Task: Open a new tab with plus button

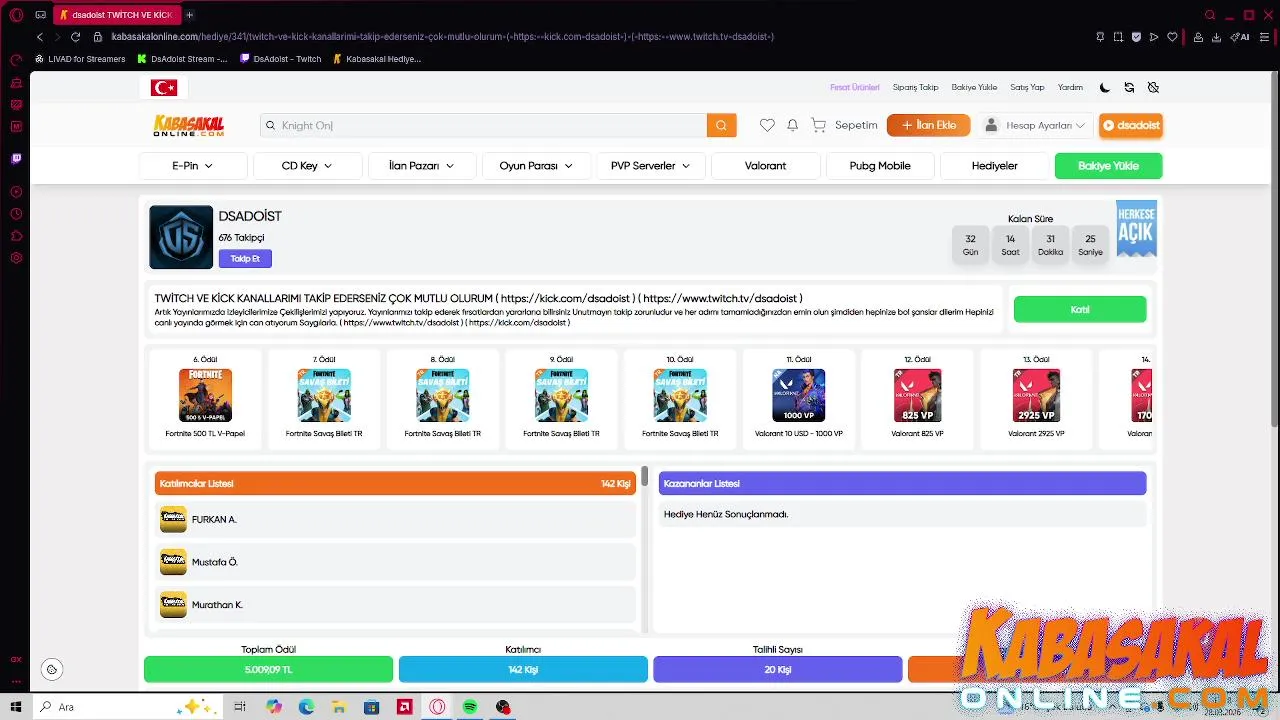Action: 189,15
